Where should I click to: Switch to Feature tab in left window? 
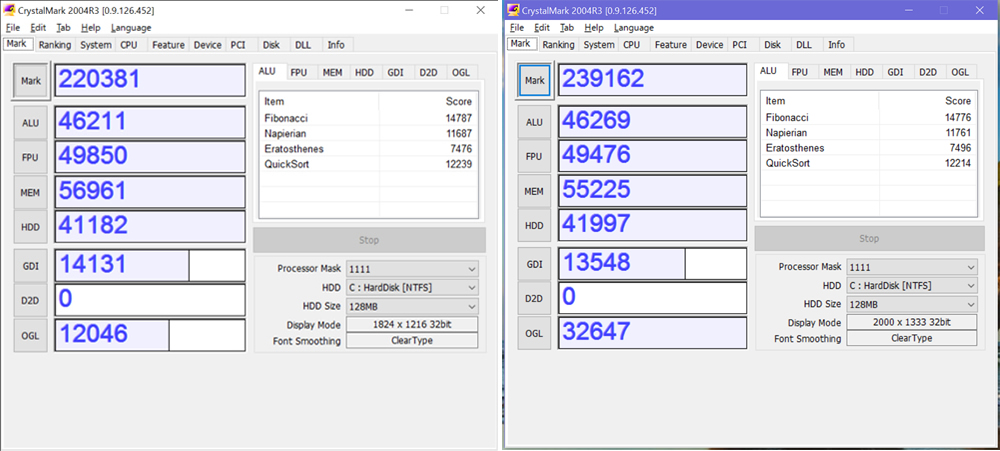(168, 45)
